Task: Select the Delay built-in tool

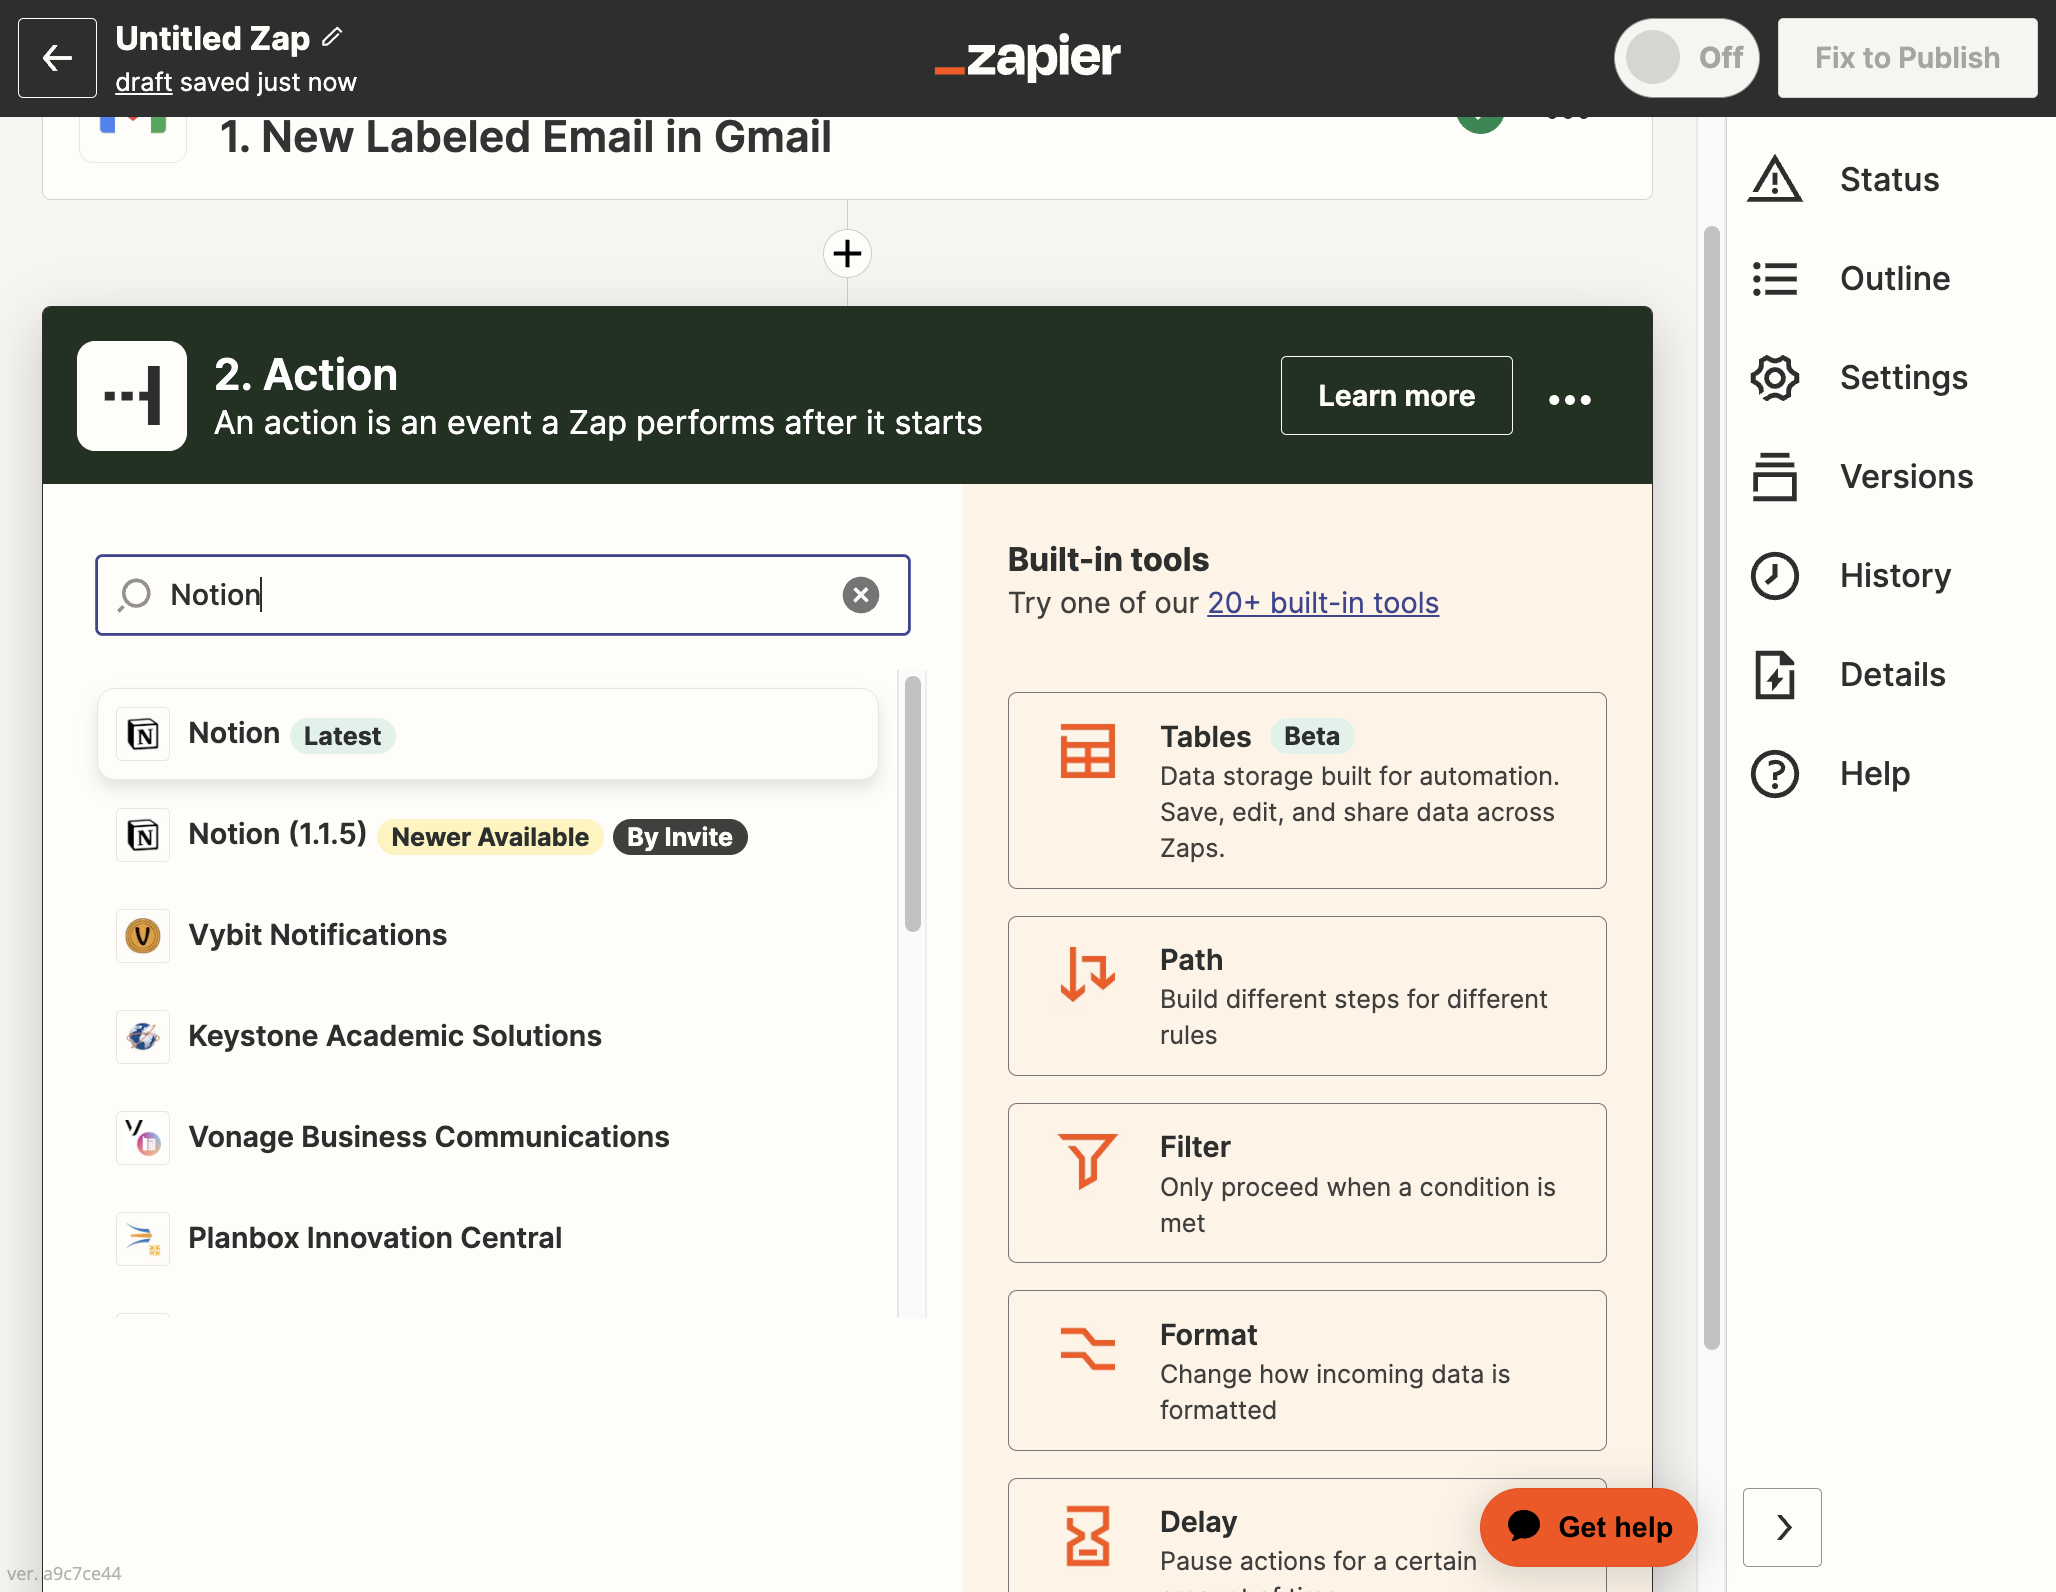Action: 1307,1536
